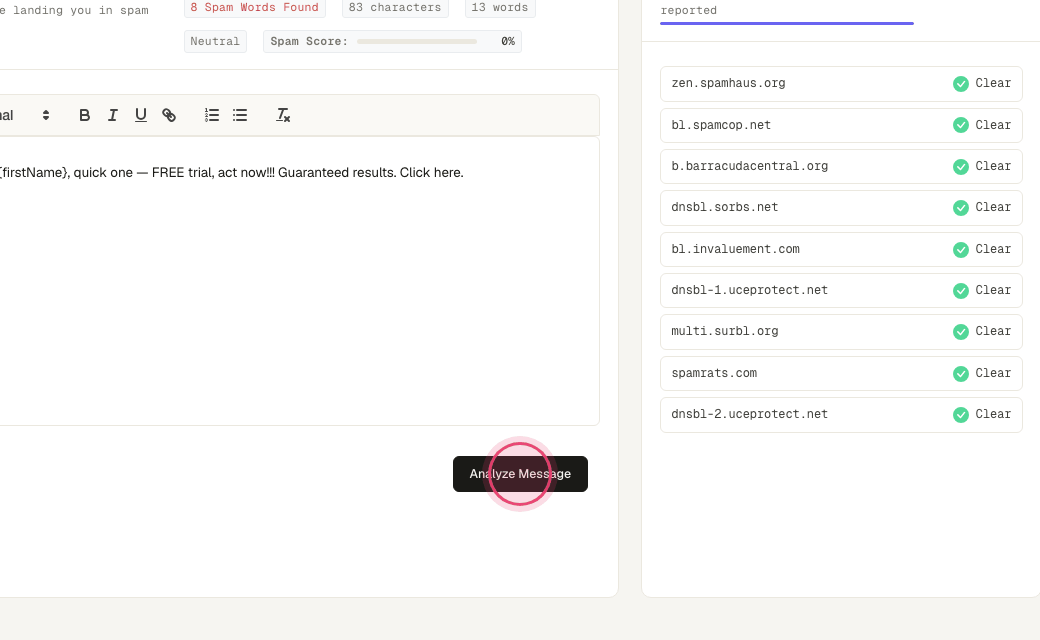Toggle underline formatting in editor toolbar
The width and height of the screenshot is (1040, 640).
[141, 115]
